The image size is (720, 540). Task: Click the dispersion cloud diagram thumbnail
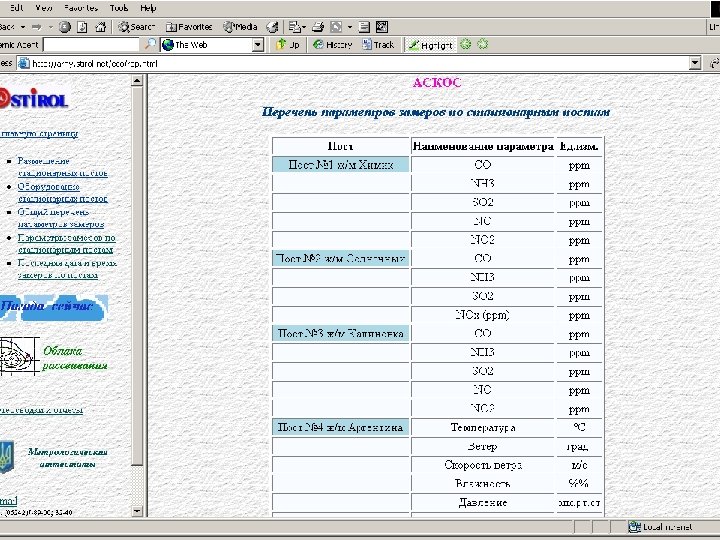(x=19, y=356)
